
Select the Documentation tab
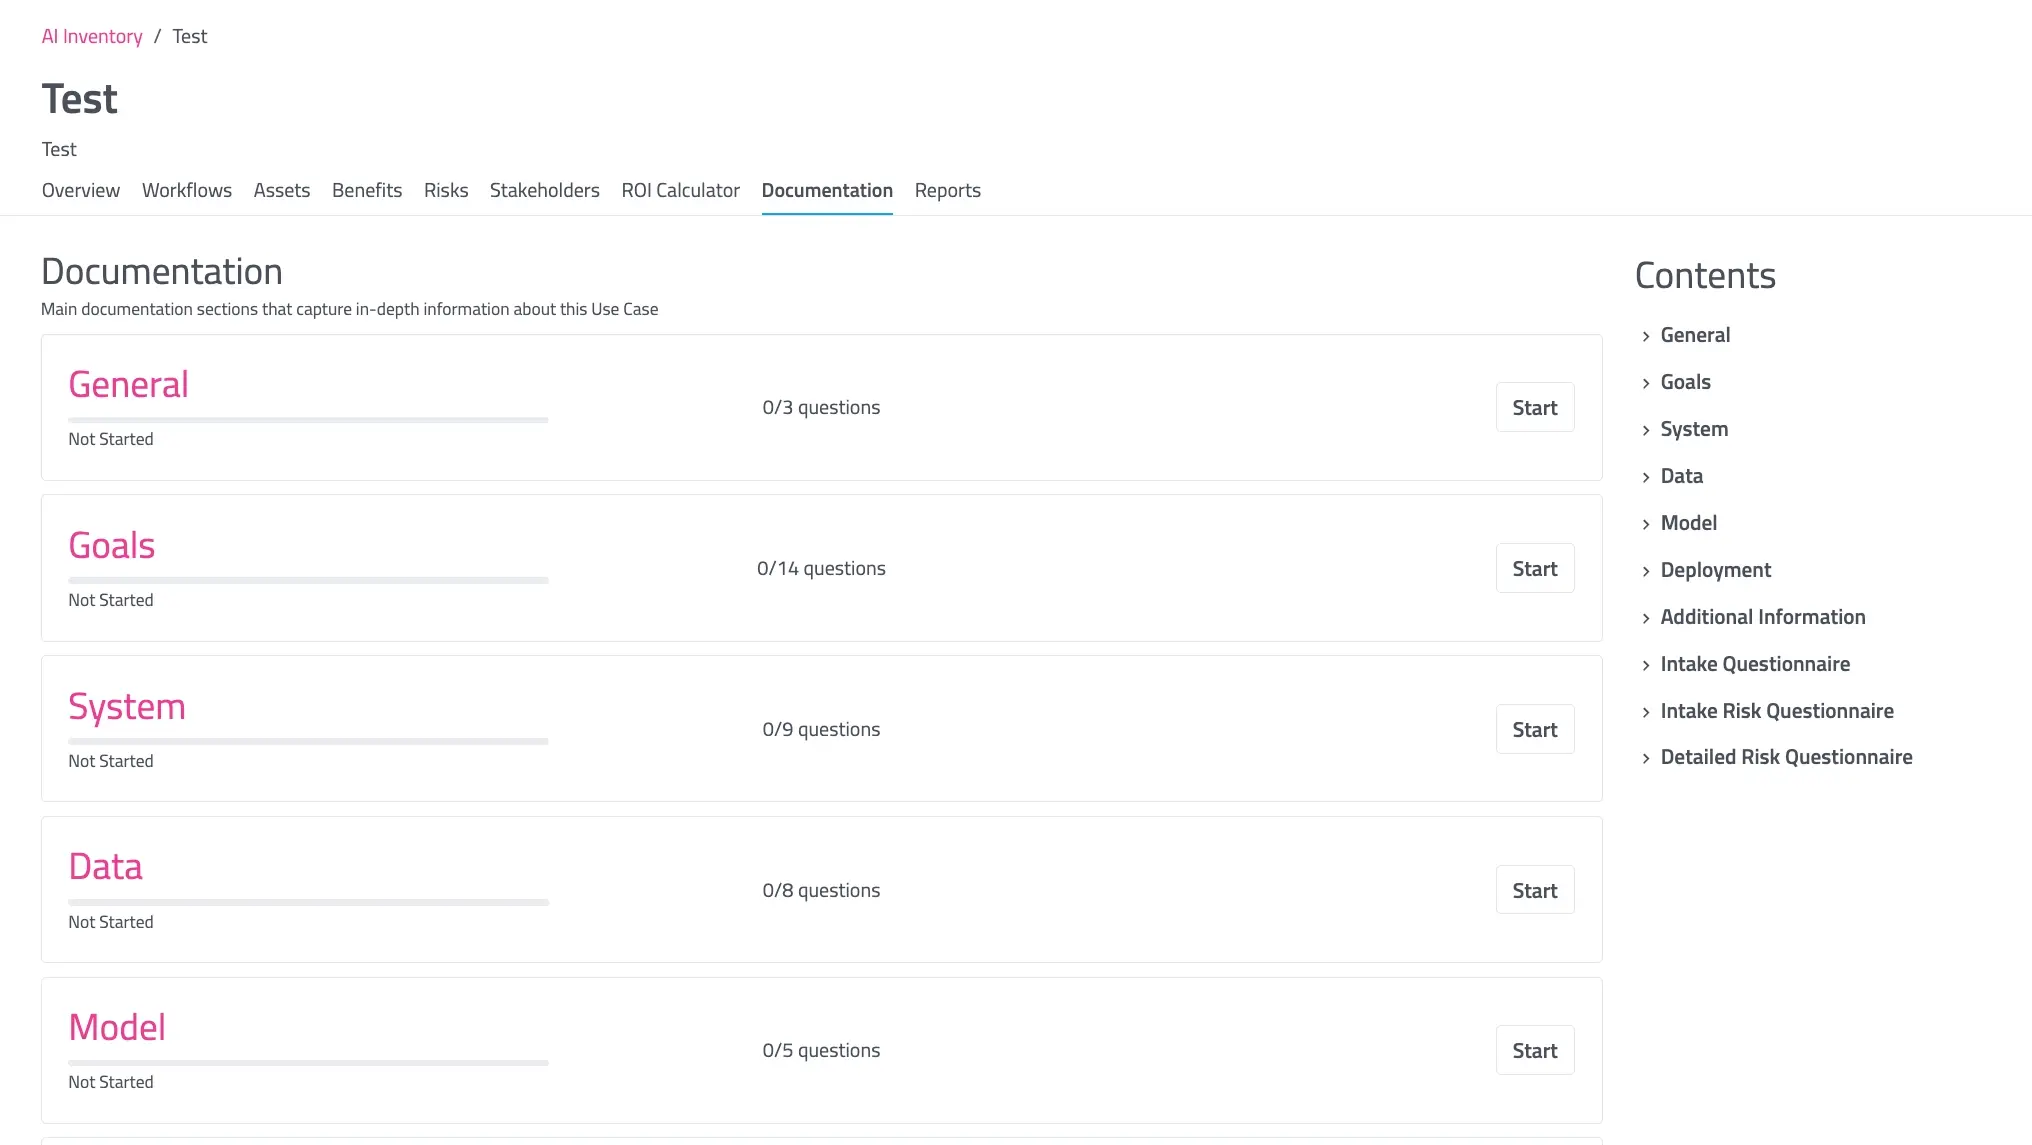point(827,190)
